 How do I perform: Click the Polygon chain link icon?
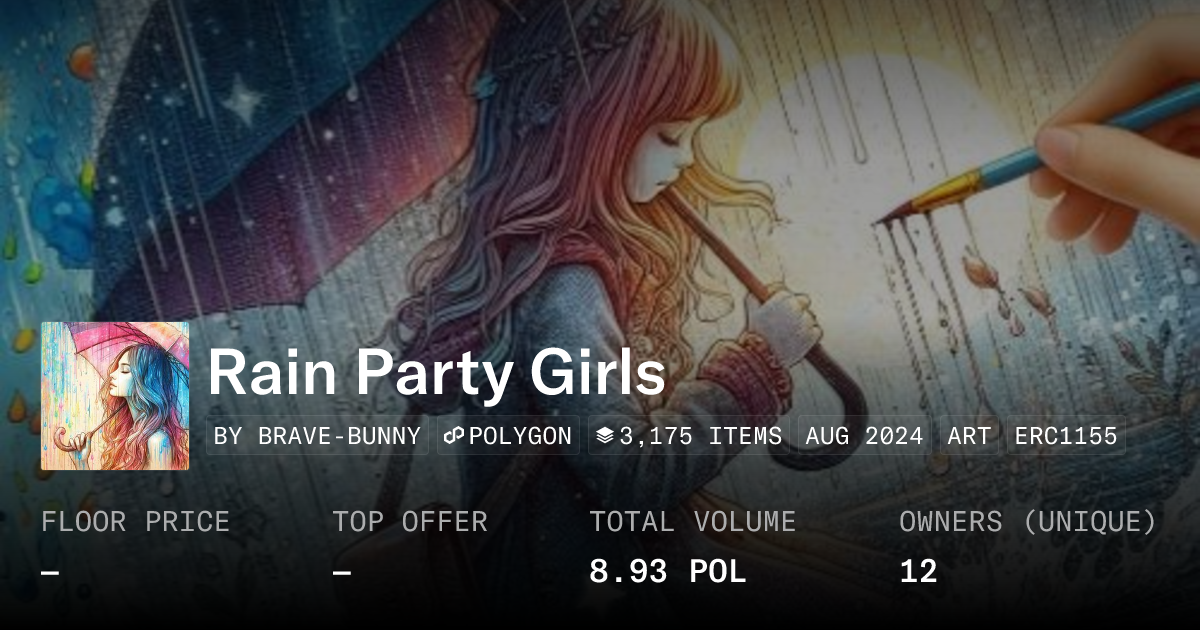(x=453, y=436)
